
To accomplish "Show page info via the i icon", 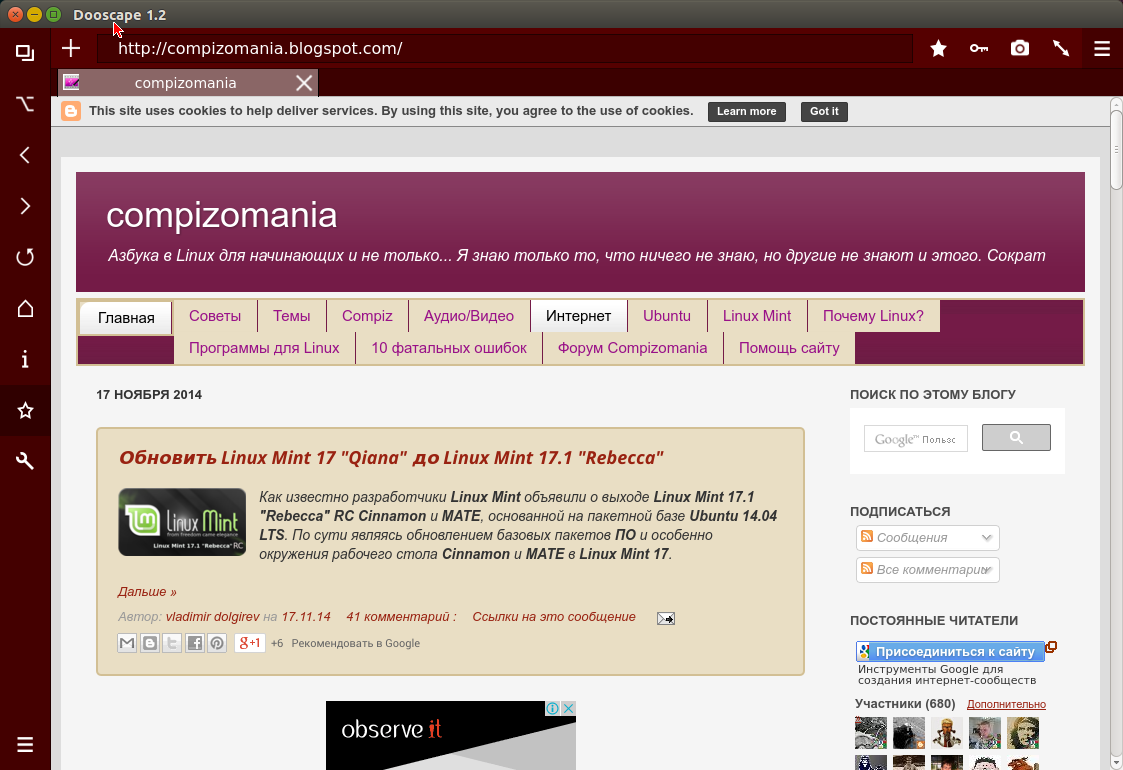I will (x=25, y=359).
